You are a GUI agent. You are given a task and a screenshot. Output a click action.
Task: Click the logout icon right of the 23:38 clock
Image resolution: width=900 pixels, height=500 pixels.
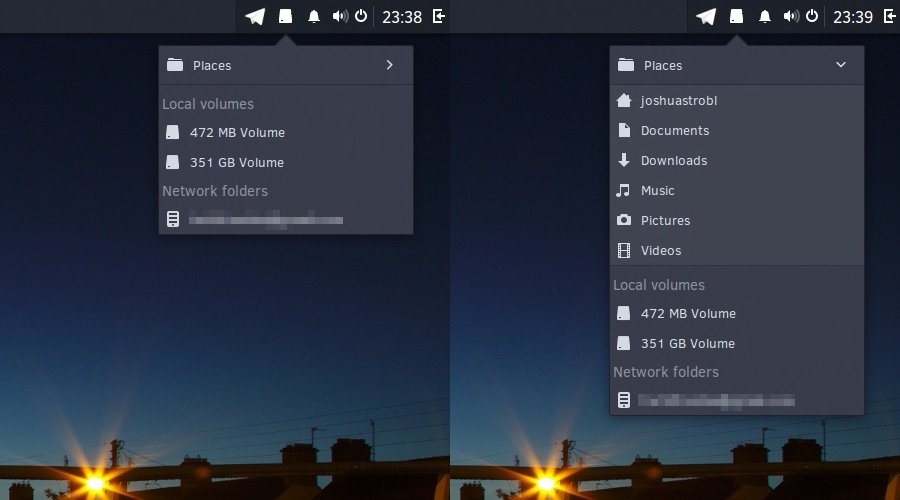(439, 16)
